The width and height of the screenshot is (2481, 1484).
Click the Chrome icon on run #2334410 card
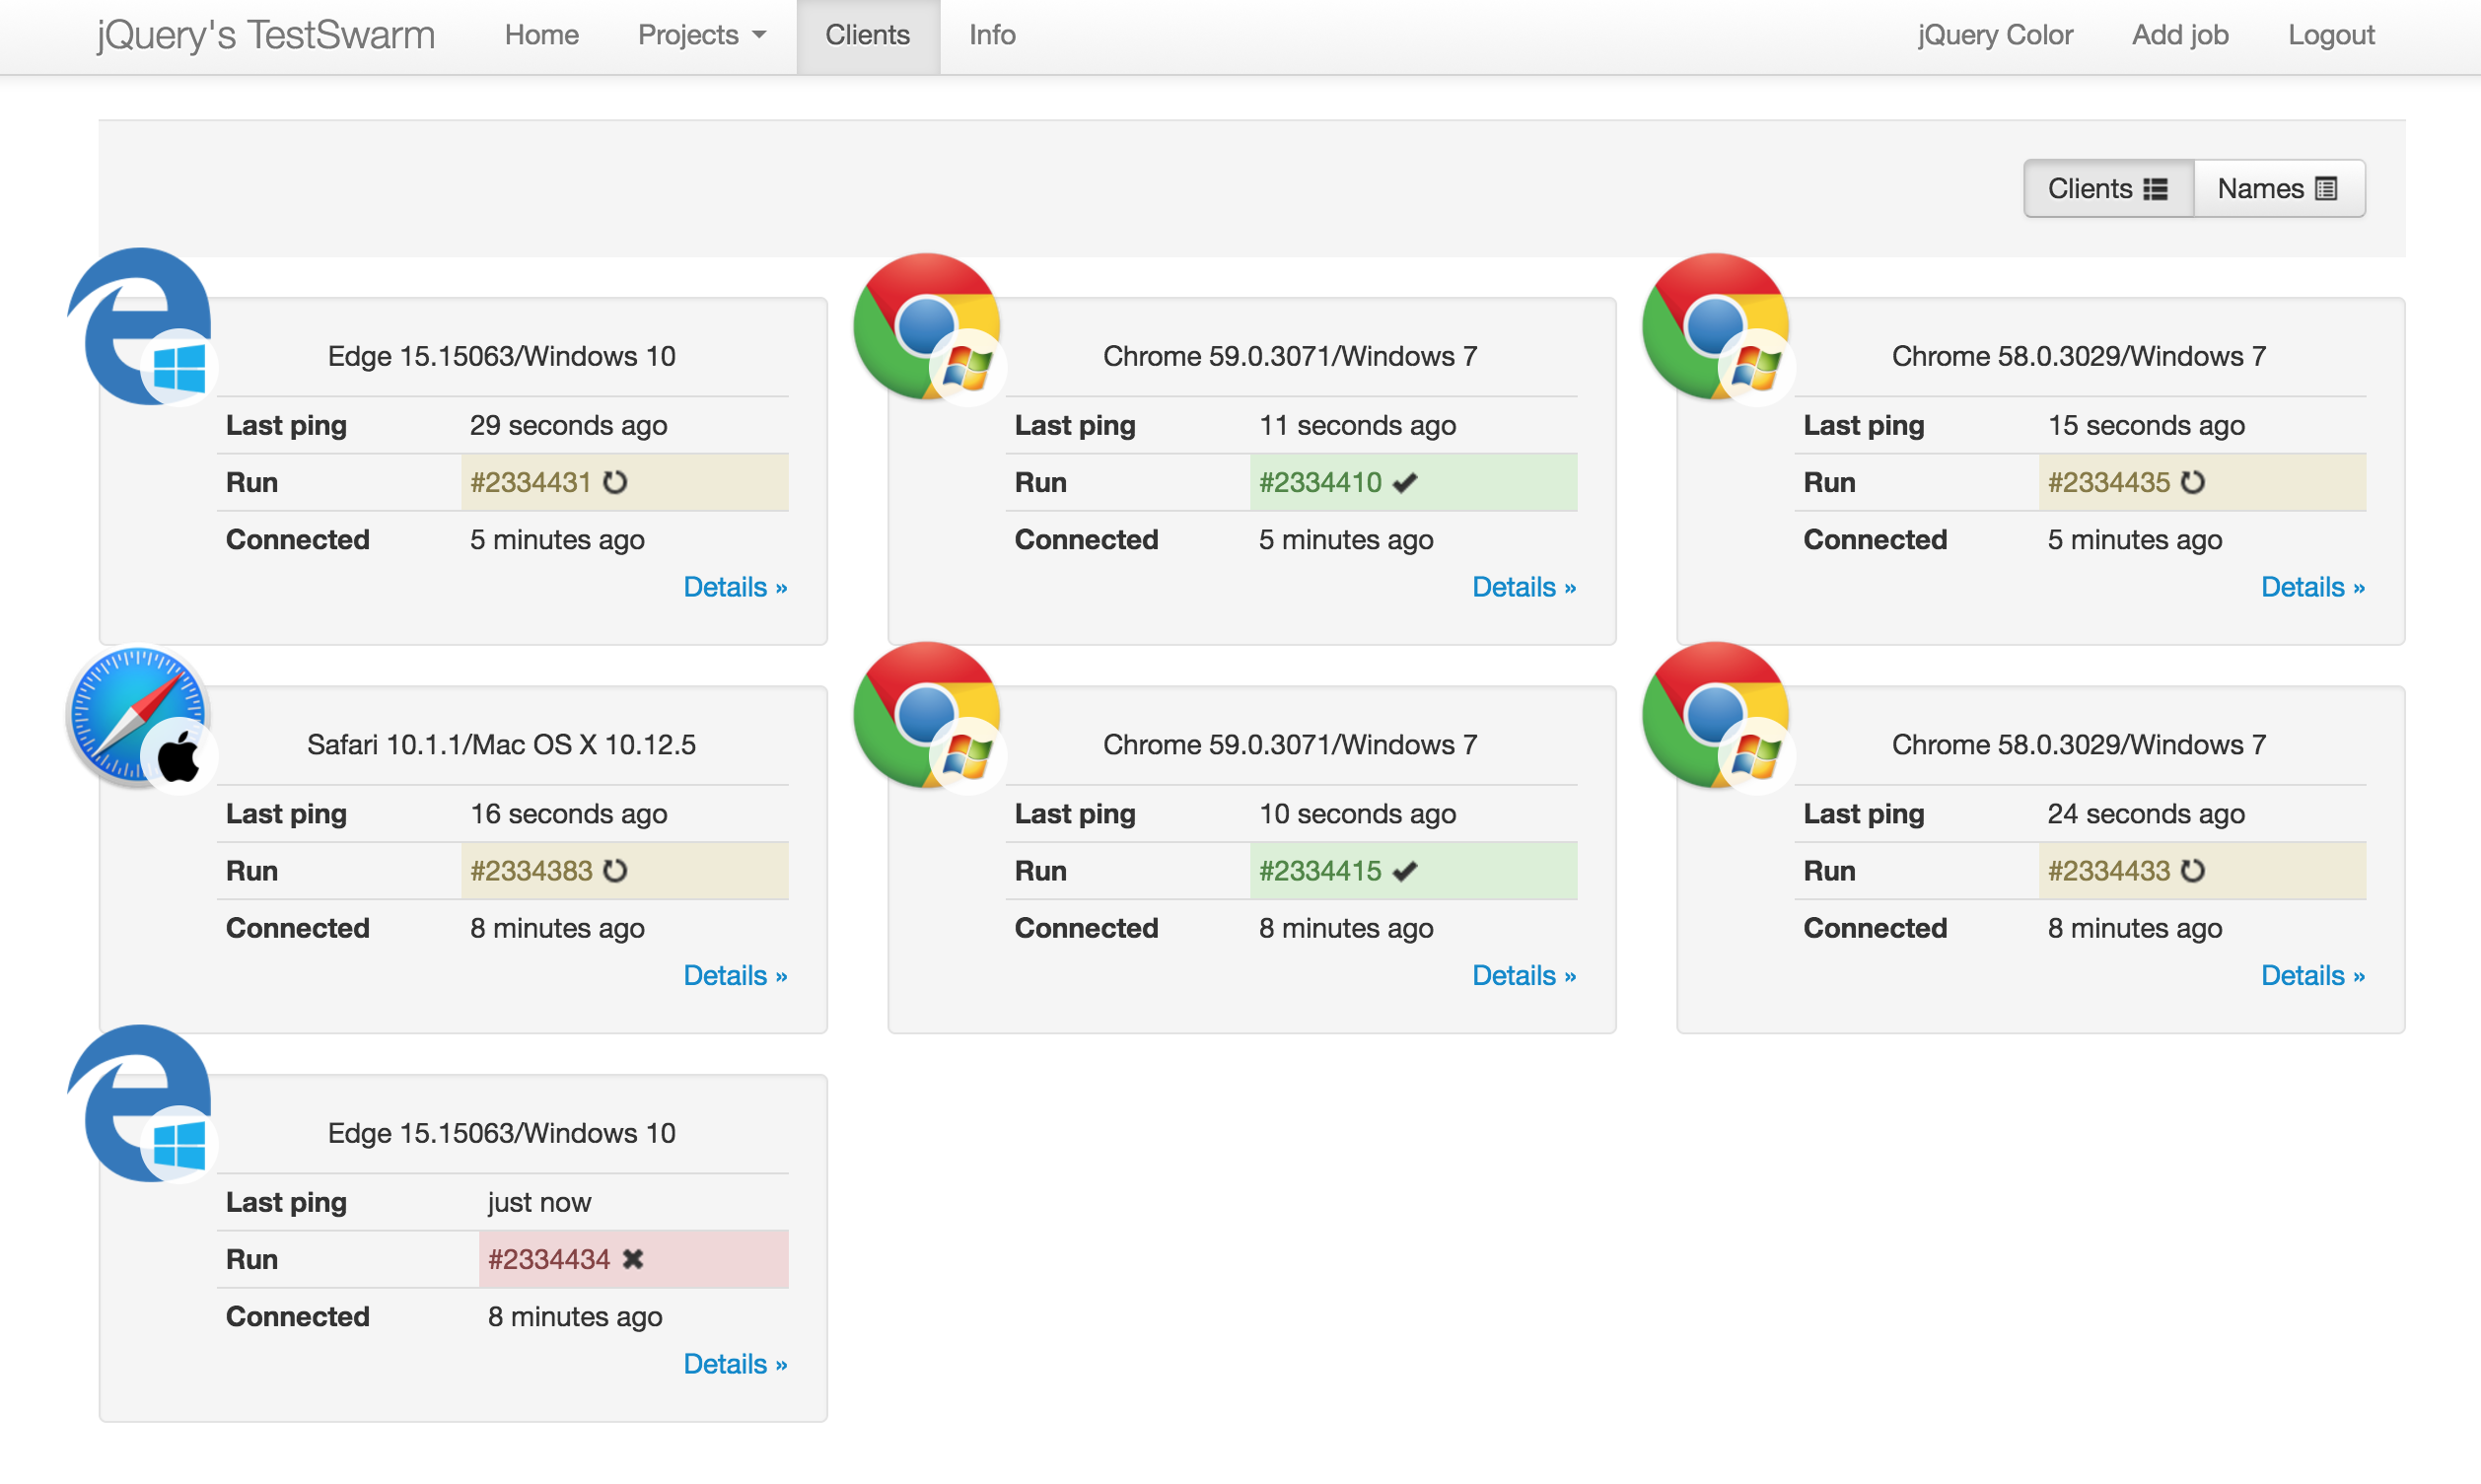tap(928, 327)
